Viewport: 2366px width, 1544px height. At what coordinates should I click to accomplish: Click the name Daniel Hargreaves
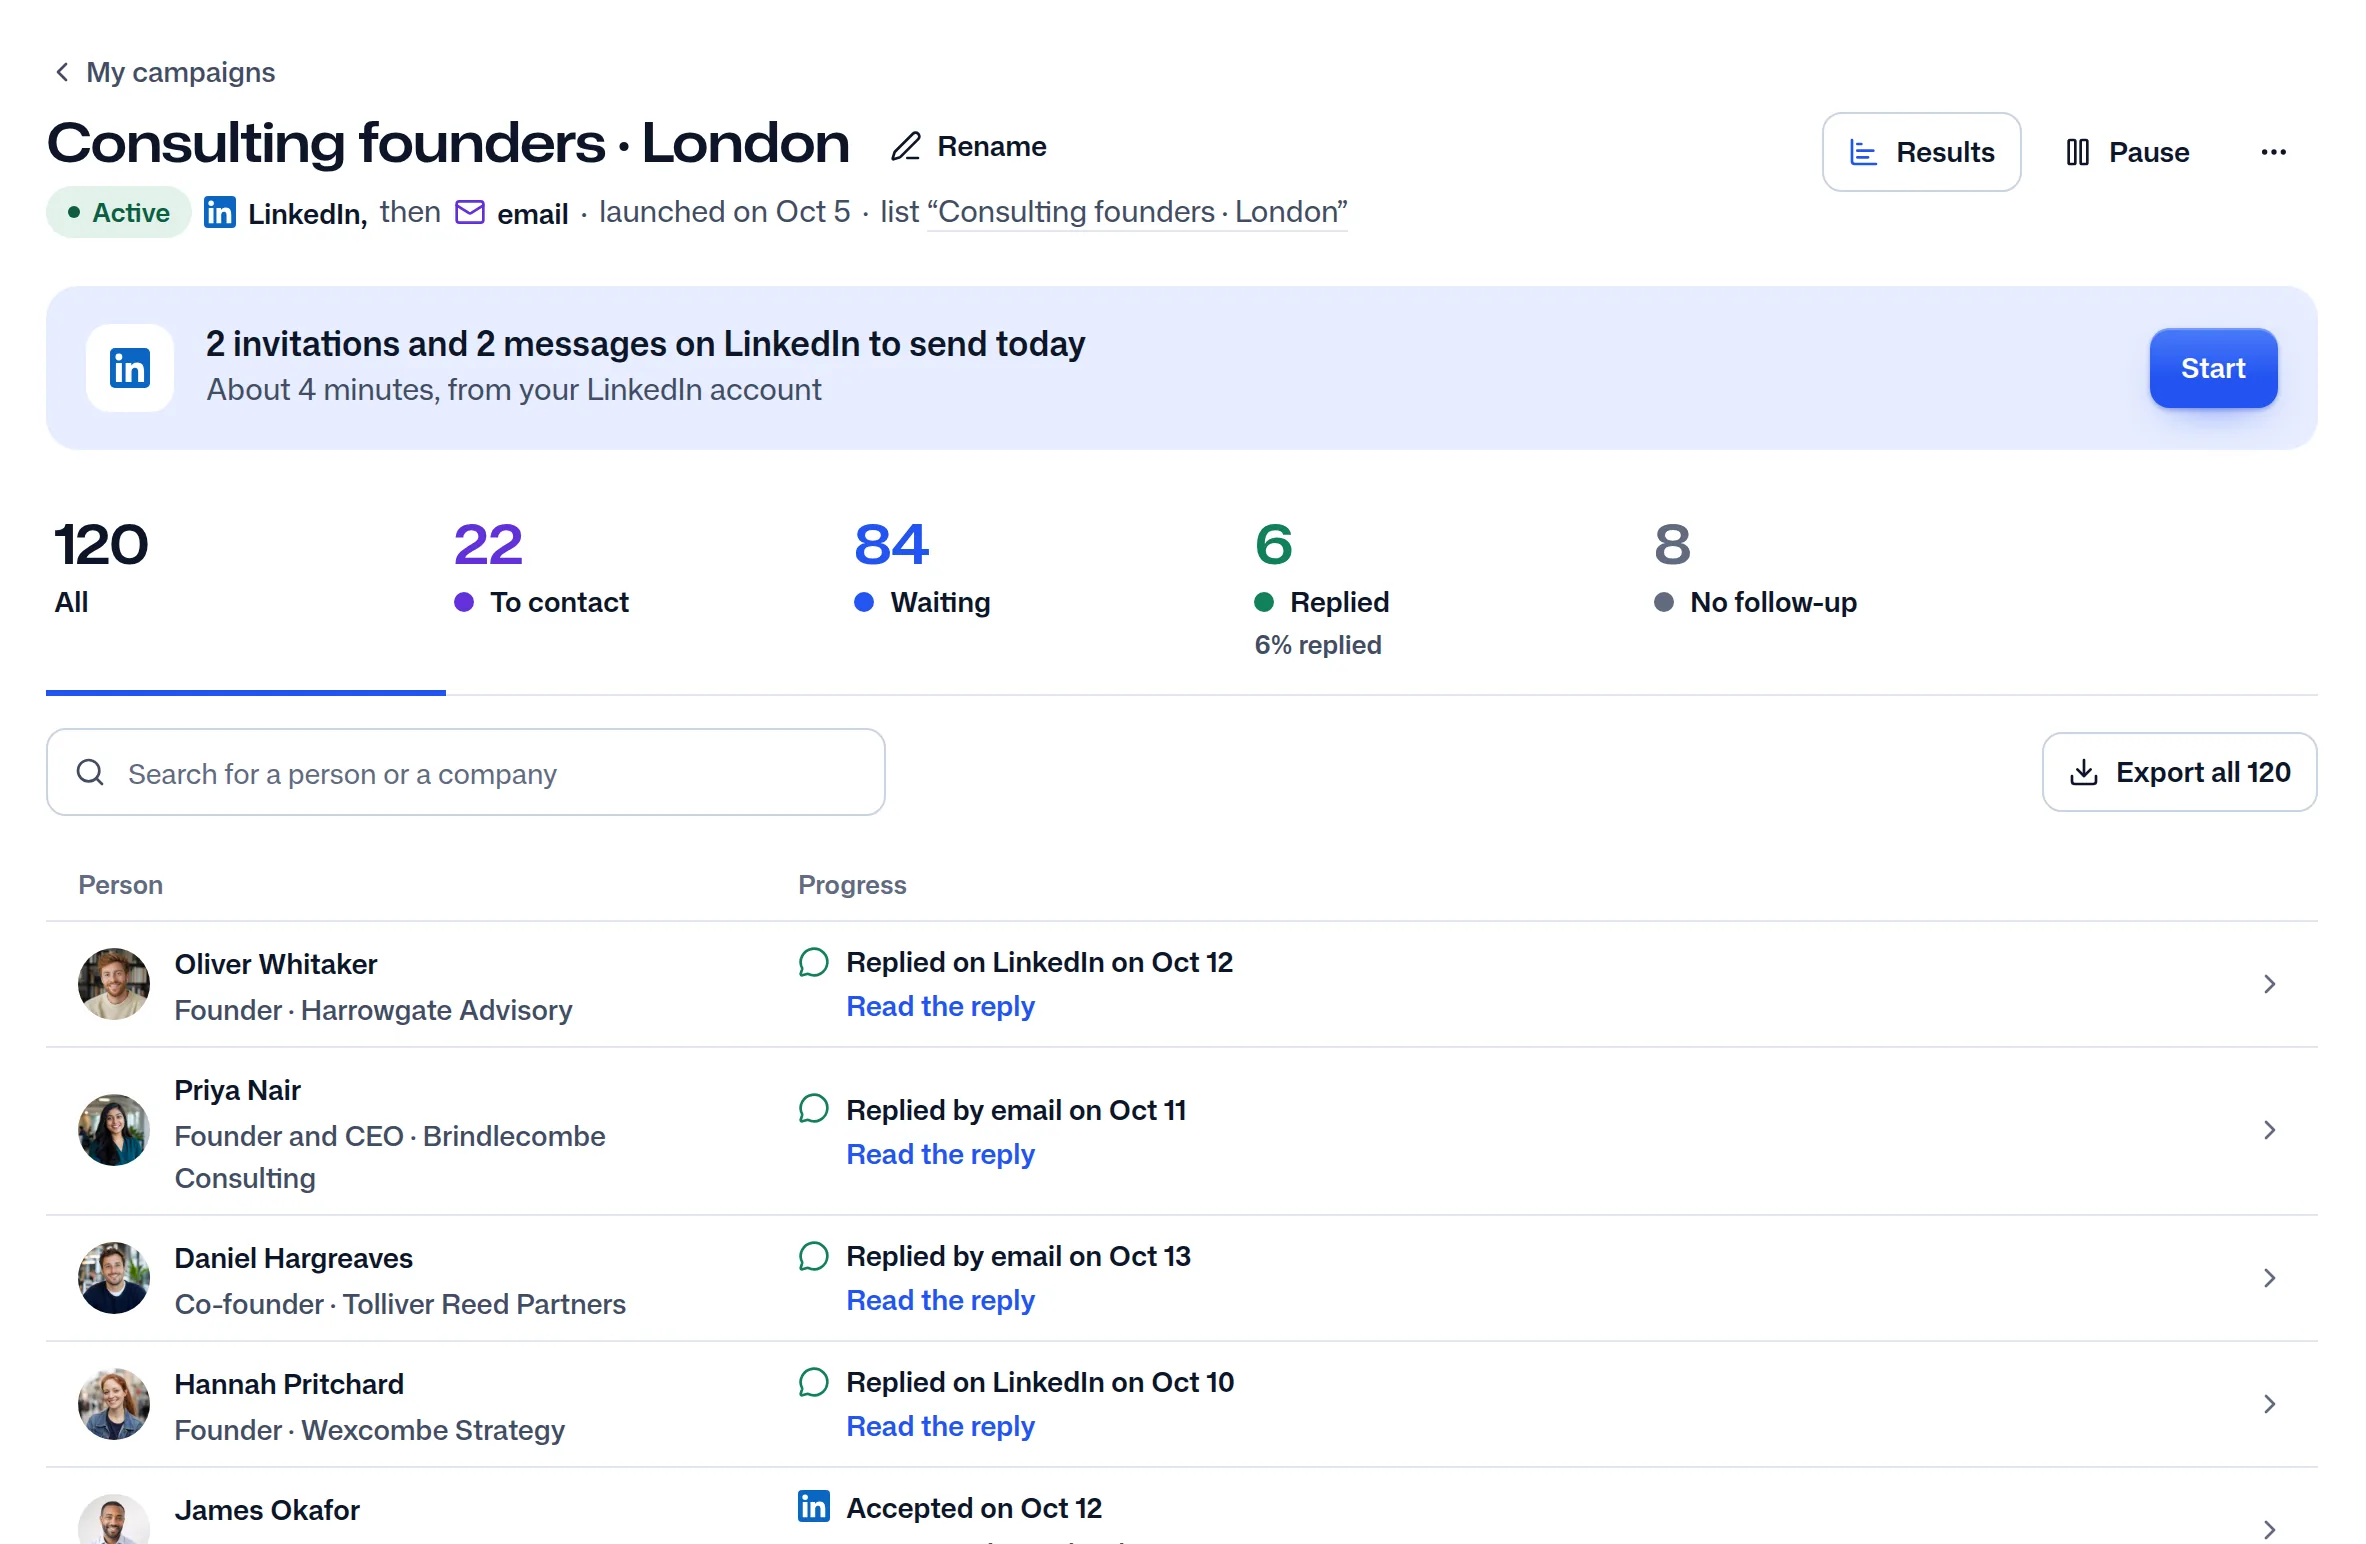294,1258
